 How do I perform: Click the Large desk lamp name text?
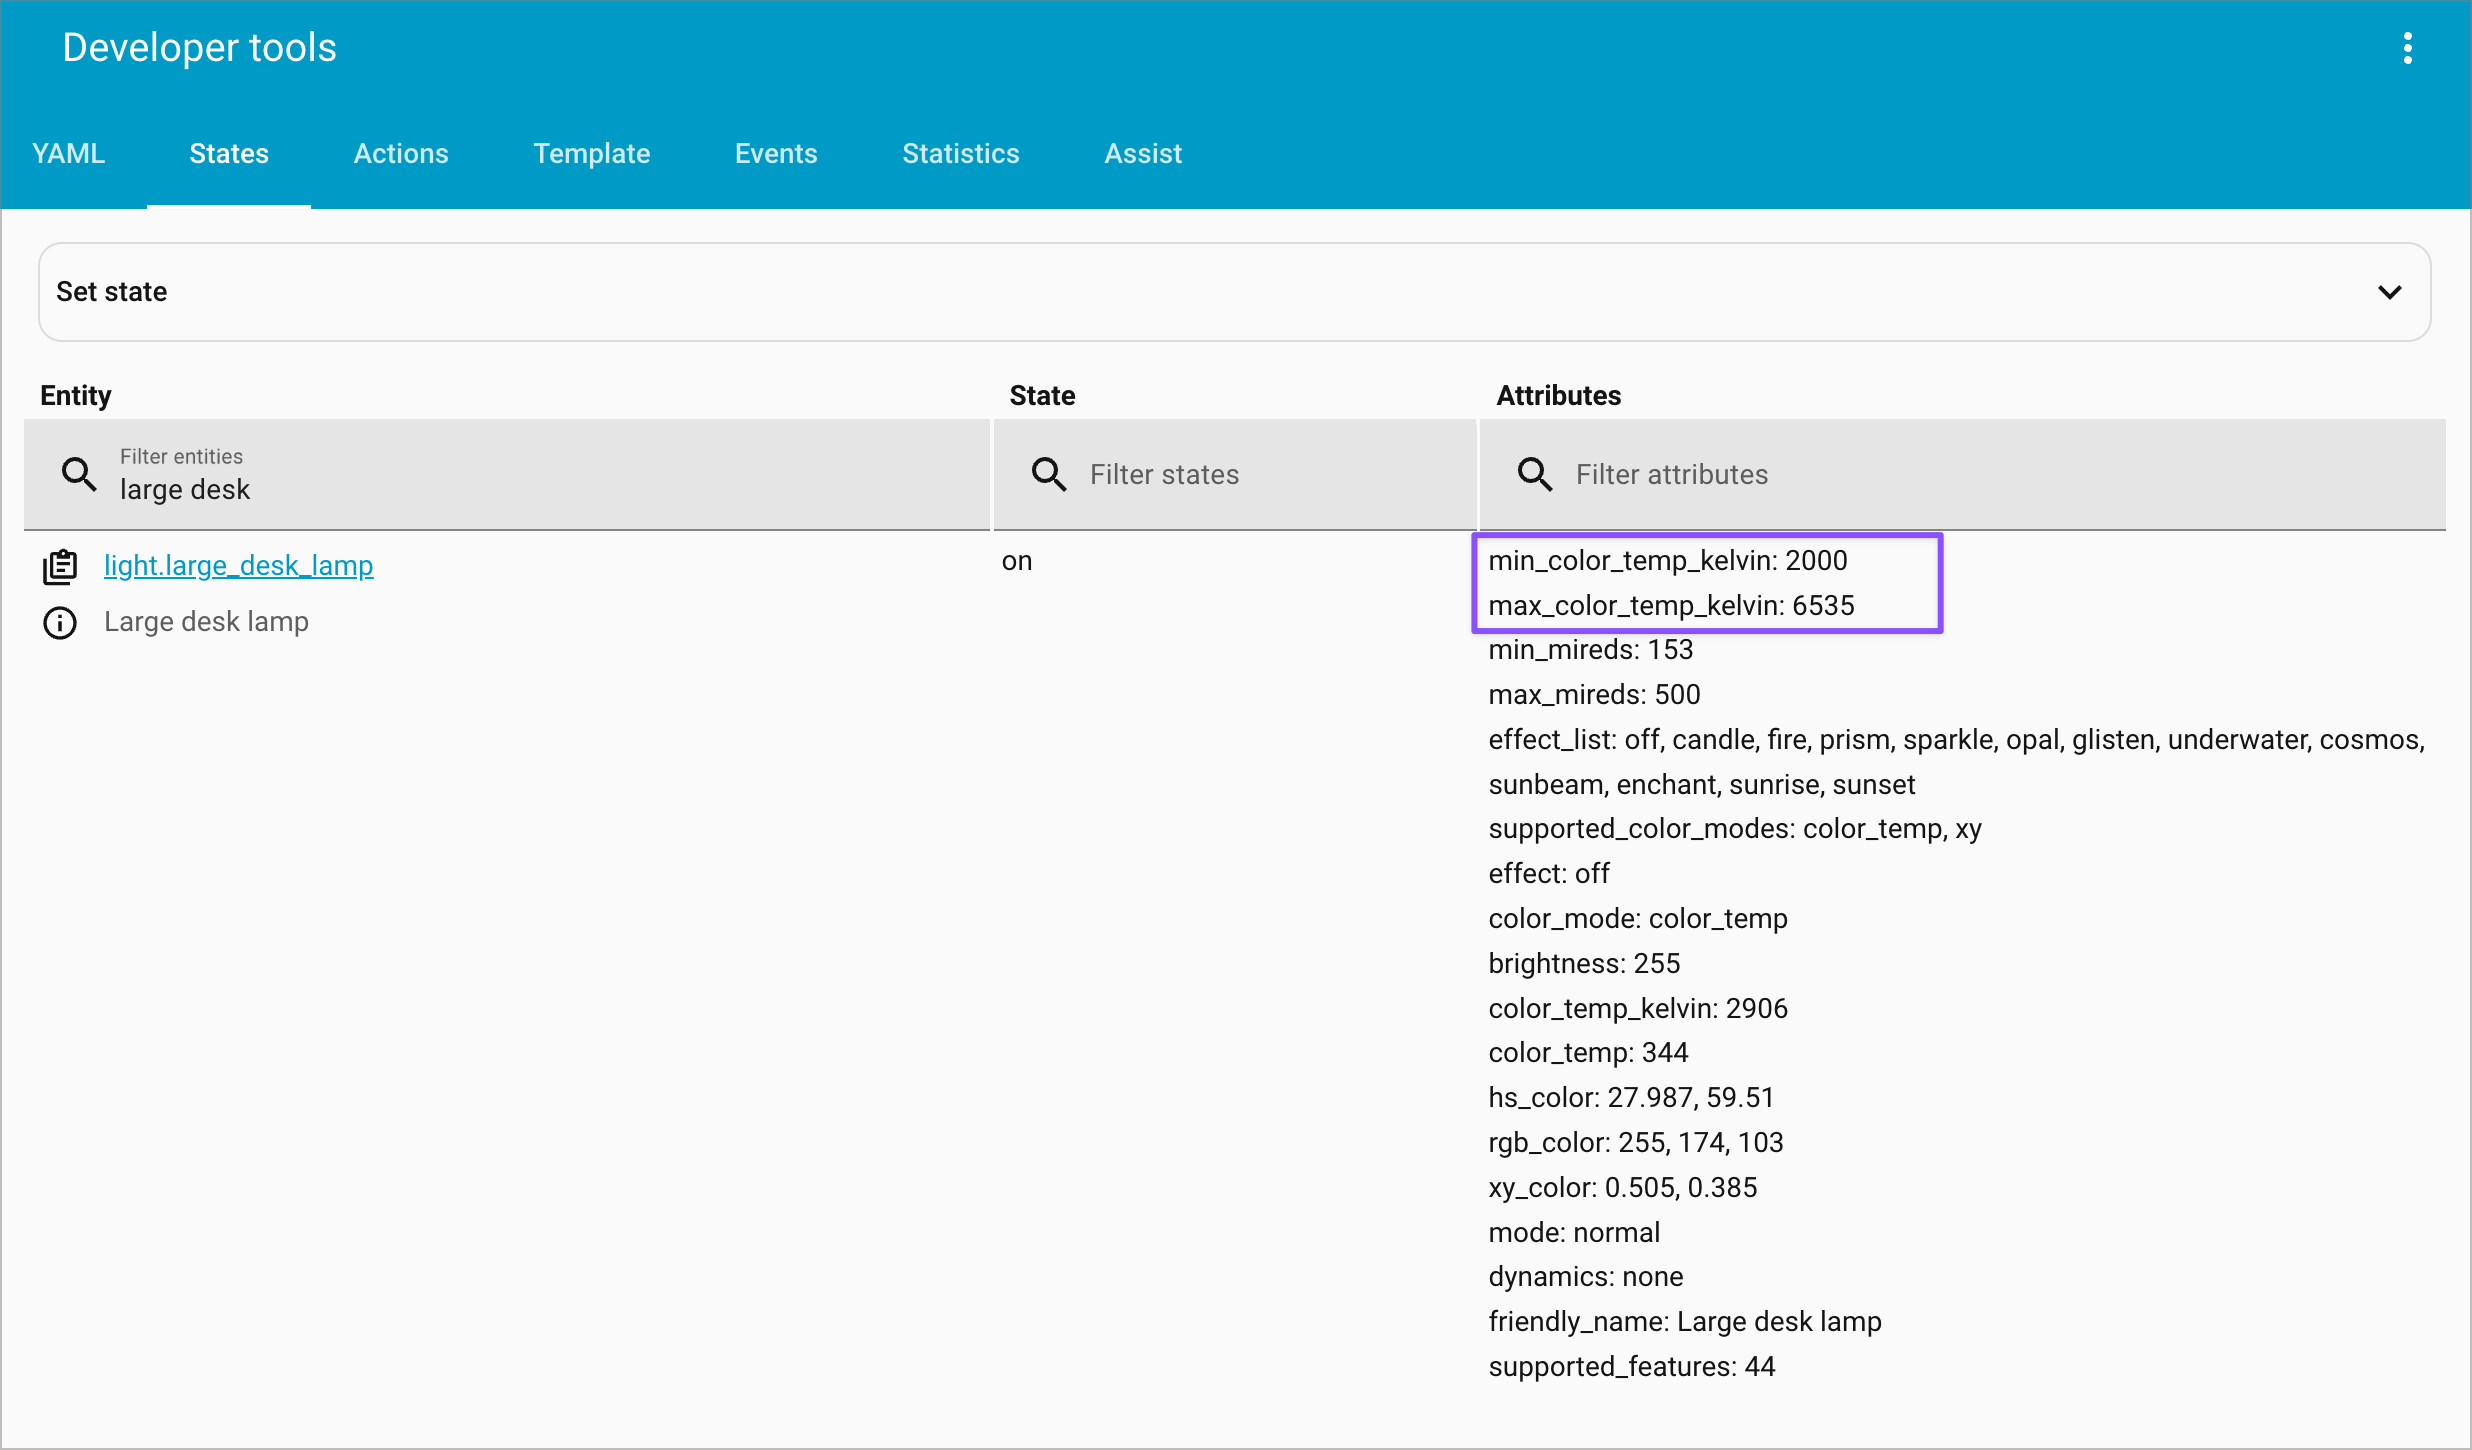[206, 622]
